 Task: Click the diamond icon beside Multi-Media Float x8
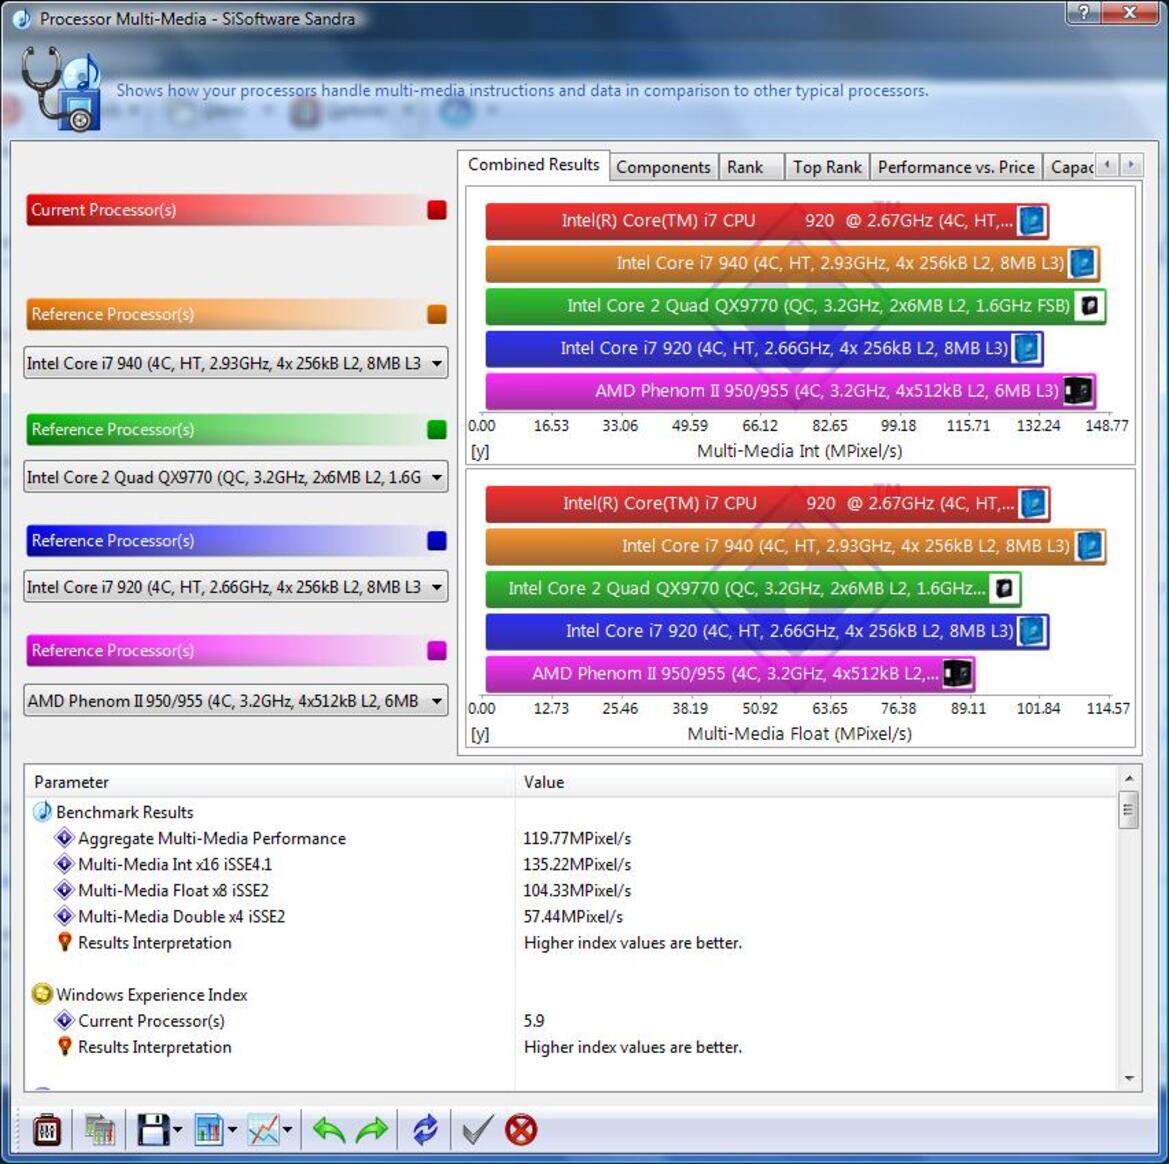65,890
